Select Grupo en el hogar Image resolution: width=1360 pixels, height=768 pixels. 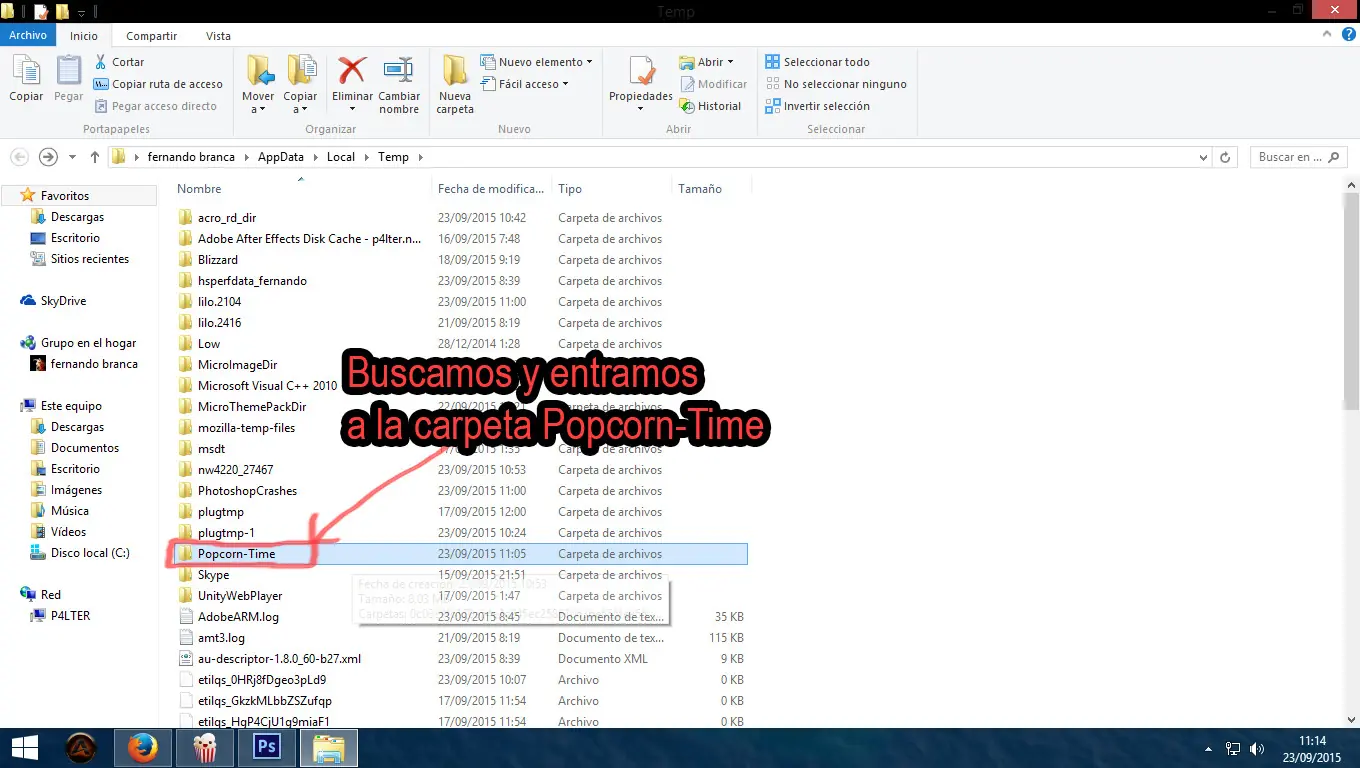click(x=88, y=343)
